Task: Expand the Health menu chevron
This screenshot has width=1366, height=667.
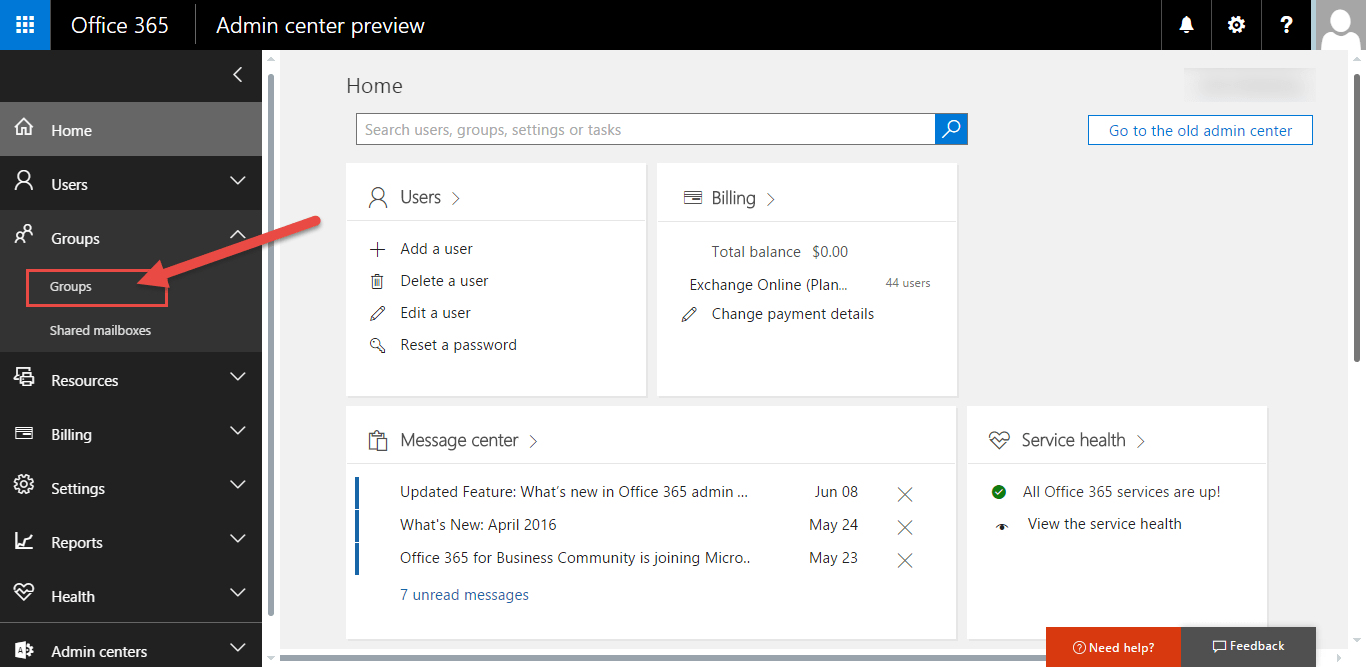Action: 237,593
